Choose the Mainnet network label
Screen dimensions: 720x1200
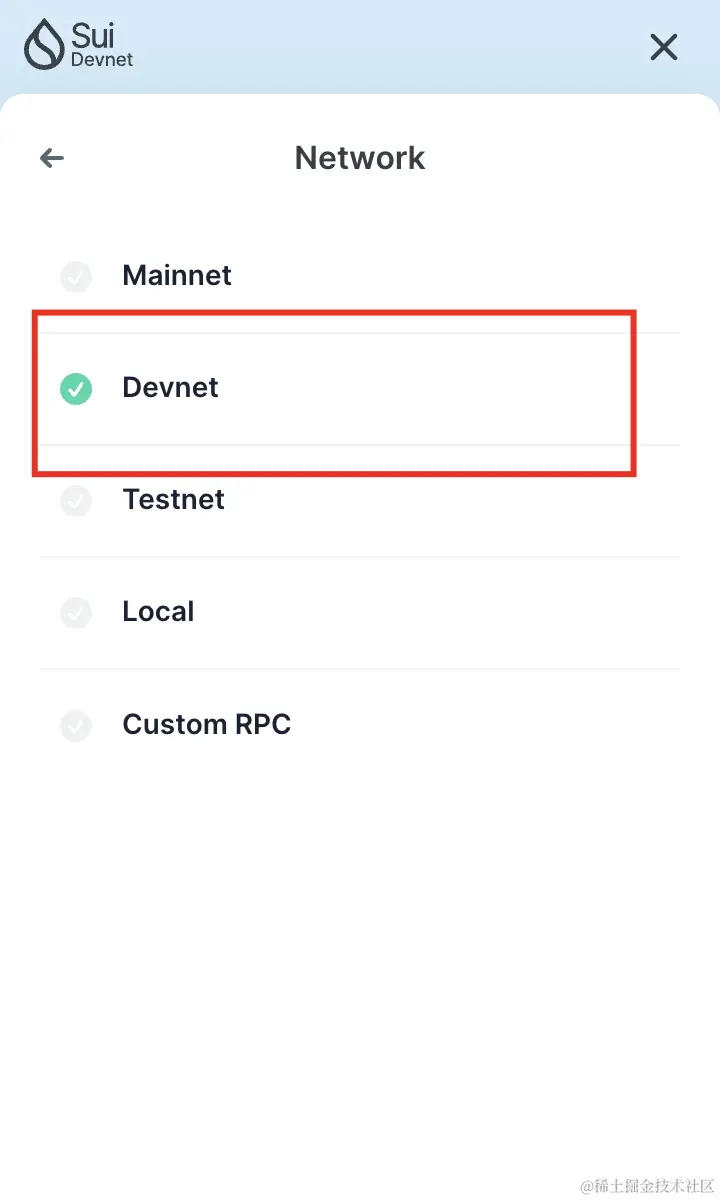177,275
